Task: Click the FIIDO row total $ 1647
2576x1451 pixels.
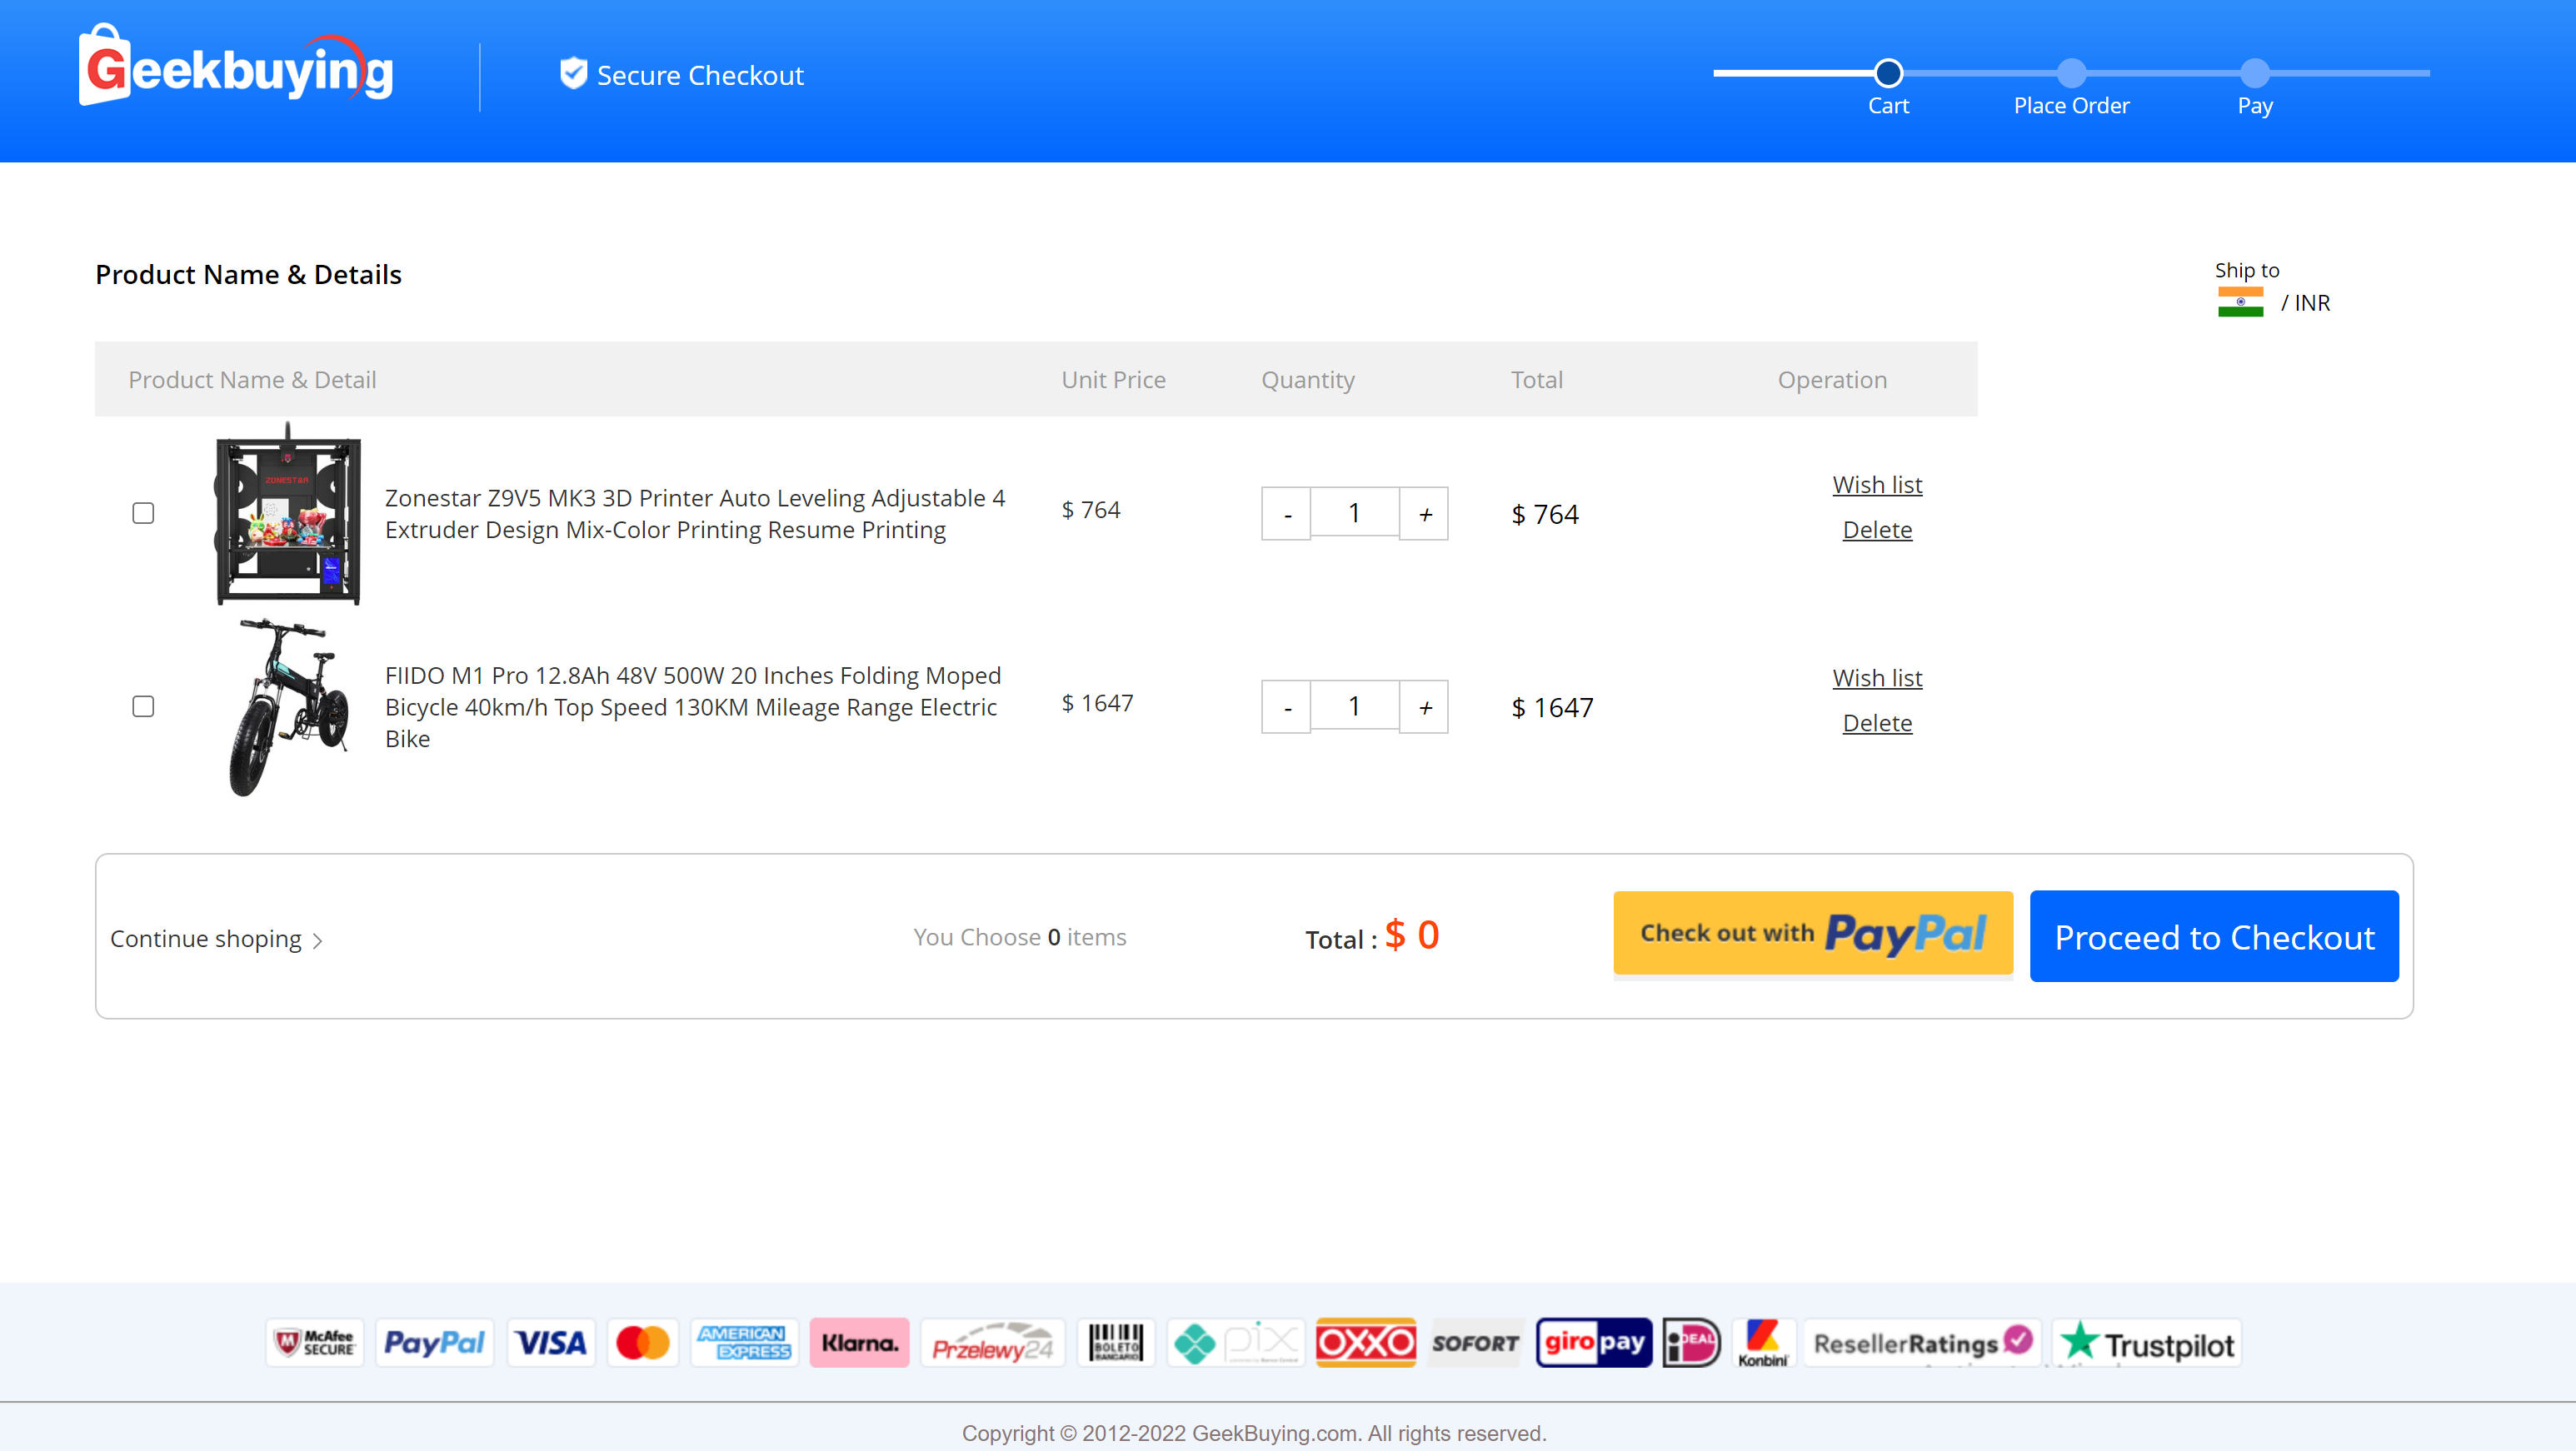Action: (x=1552, y=707)
